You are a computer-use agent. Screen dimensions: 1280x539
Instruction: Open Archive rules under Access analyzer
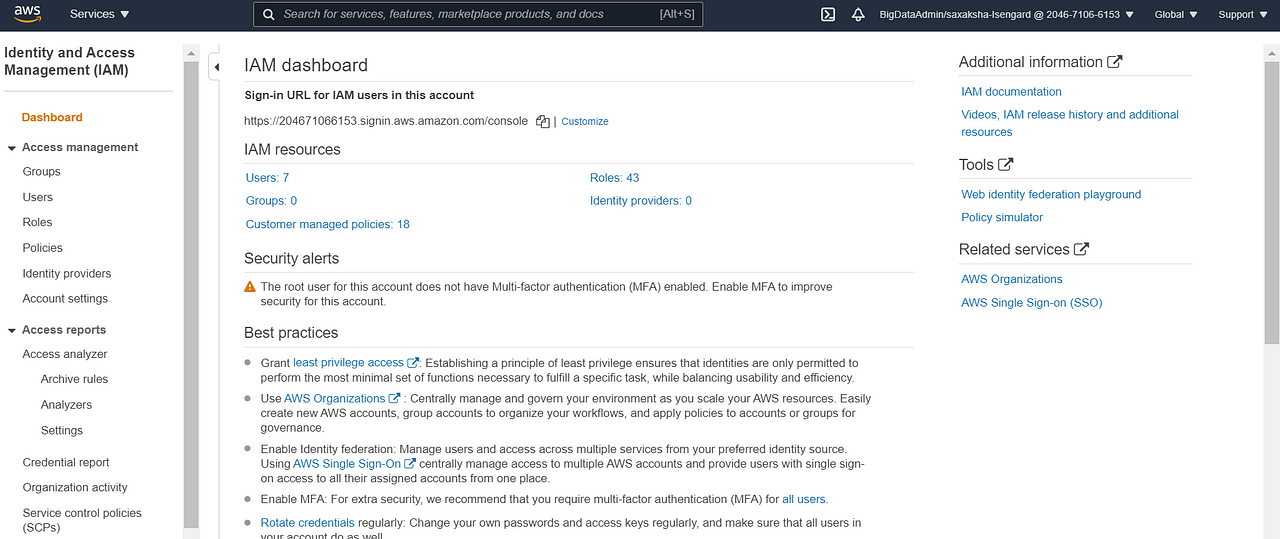point(74,379)
